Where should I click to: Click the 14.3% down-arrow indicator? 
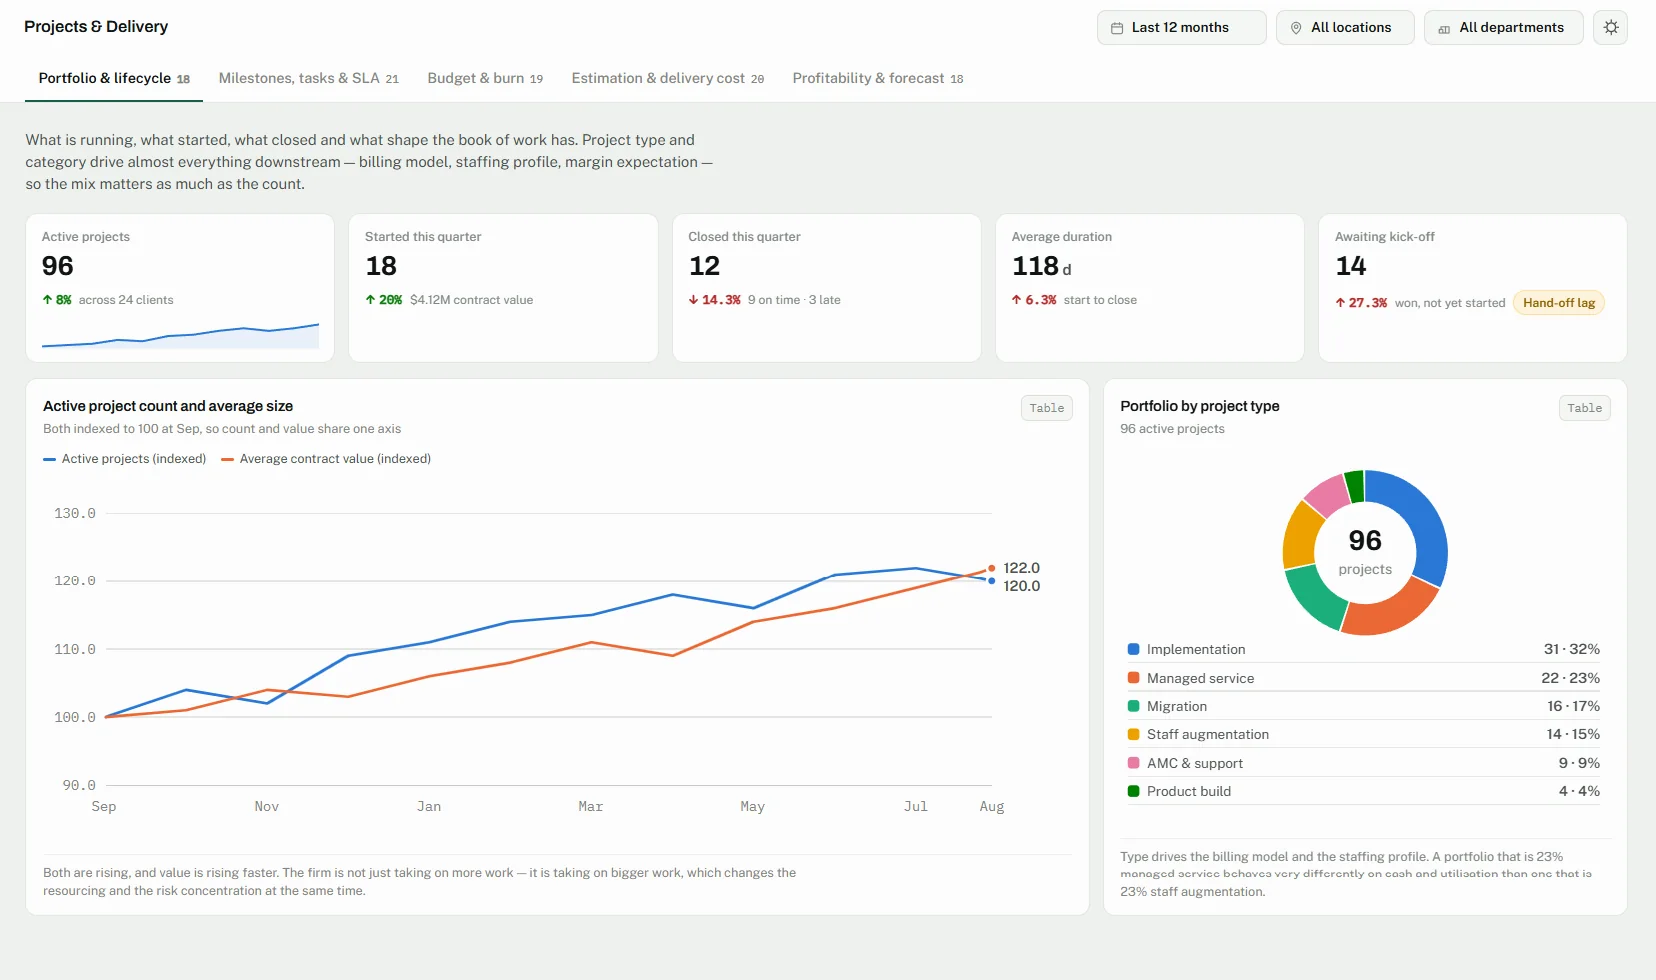715,300
